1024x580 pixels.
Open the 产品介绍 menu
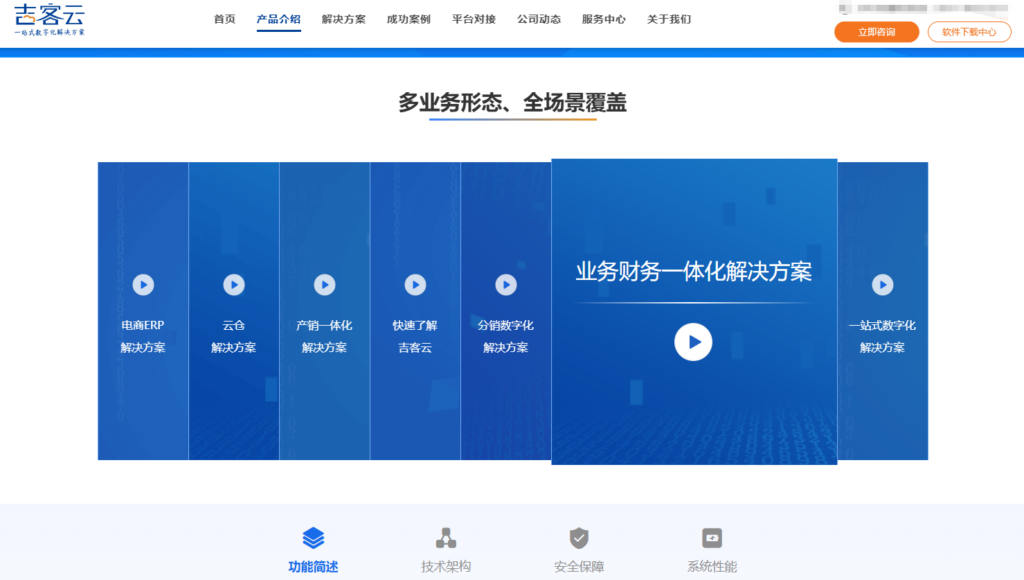(278, 20)
